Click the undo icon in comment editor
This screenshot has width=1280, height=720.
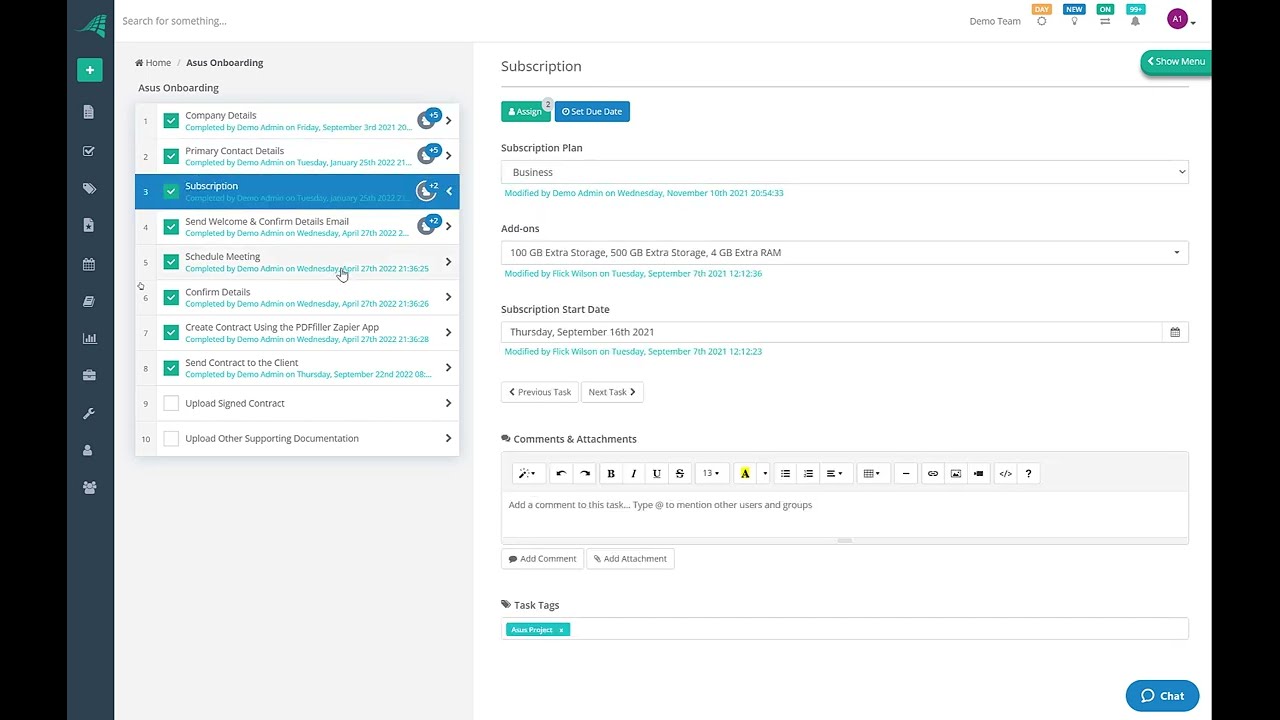[x=561, y=474]
